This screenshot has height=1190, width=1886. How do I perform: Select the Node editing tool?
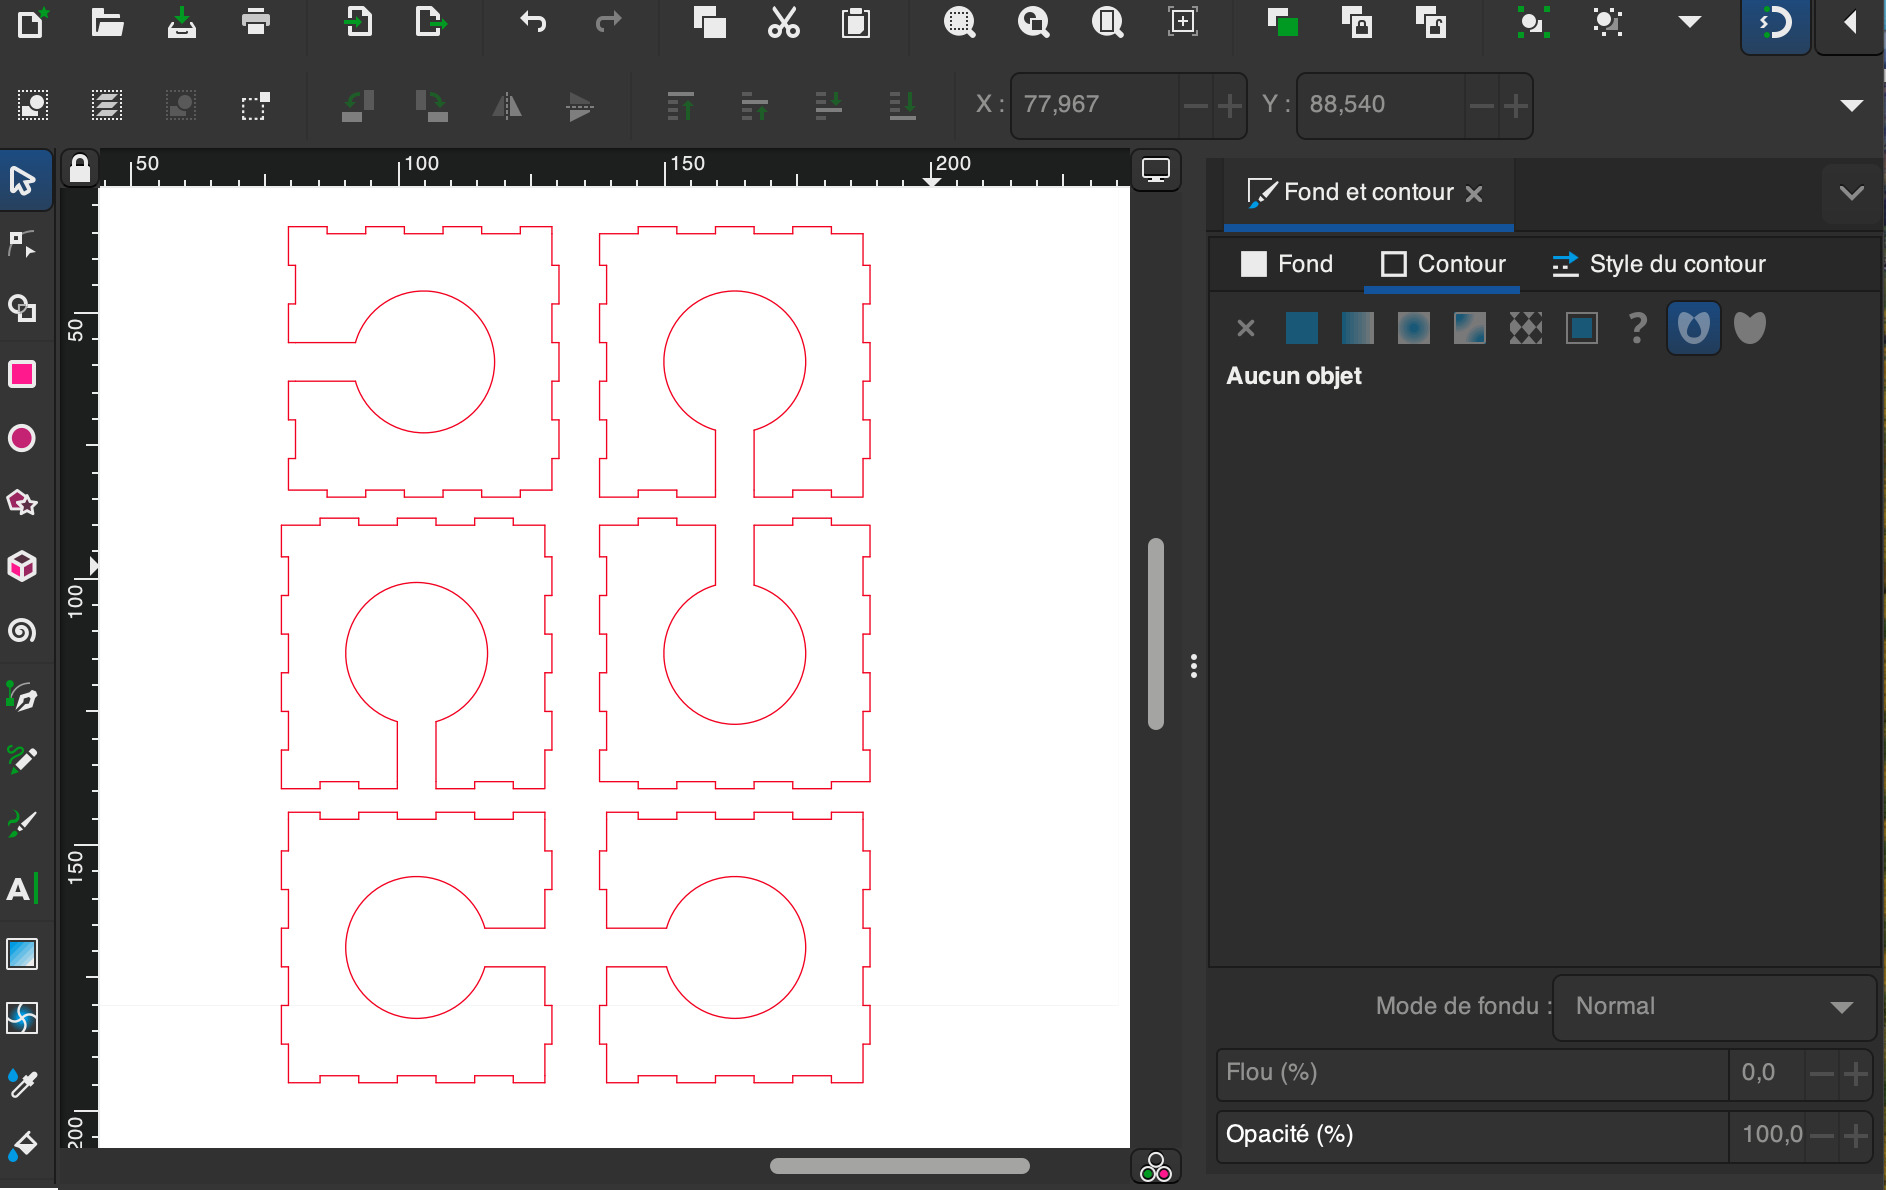tap(22, 244)
